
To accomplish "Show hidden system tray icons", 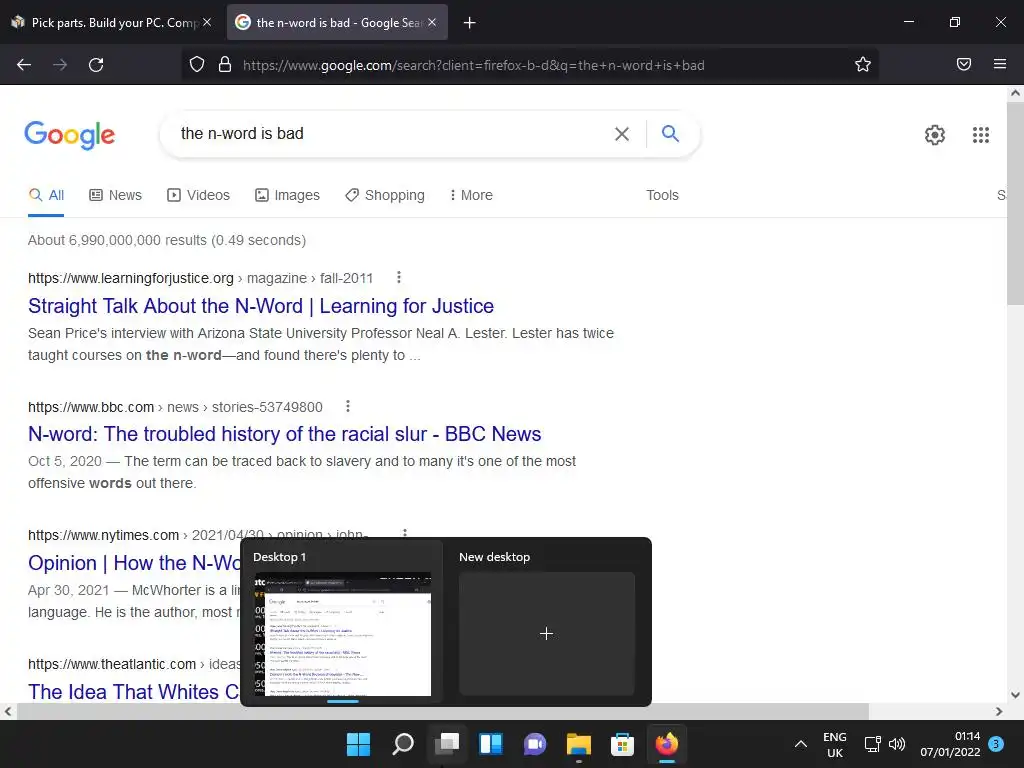I will coord(801,744).
